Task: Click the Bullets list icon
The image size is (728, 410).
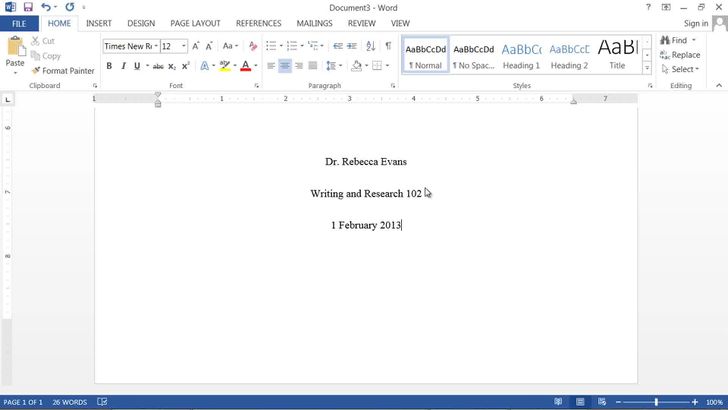Action: click(271, 46)
